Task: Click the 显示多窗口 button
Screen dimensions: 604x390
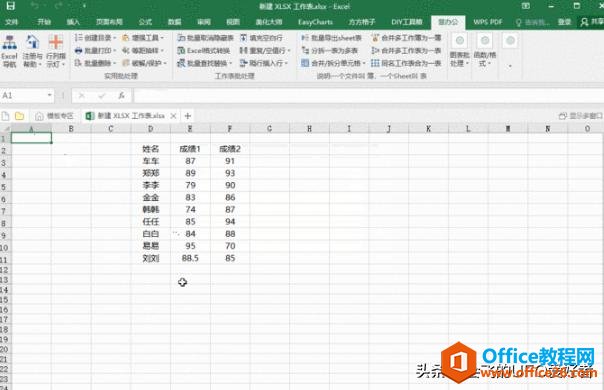Action: [x=581, y=116]
